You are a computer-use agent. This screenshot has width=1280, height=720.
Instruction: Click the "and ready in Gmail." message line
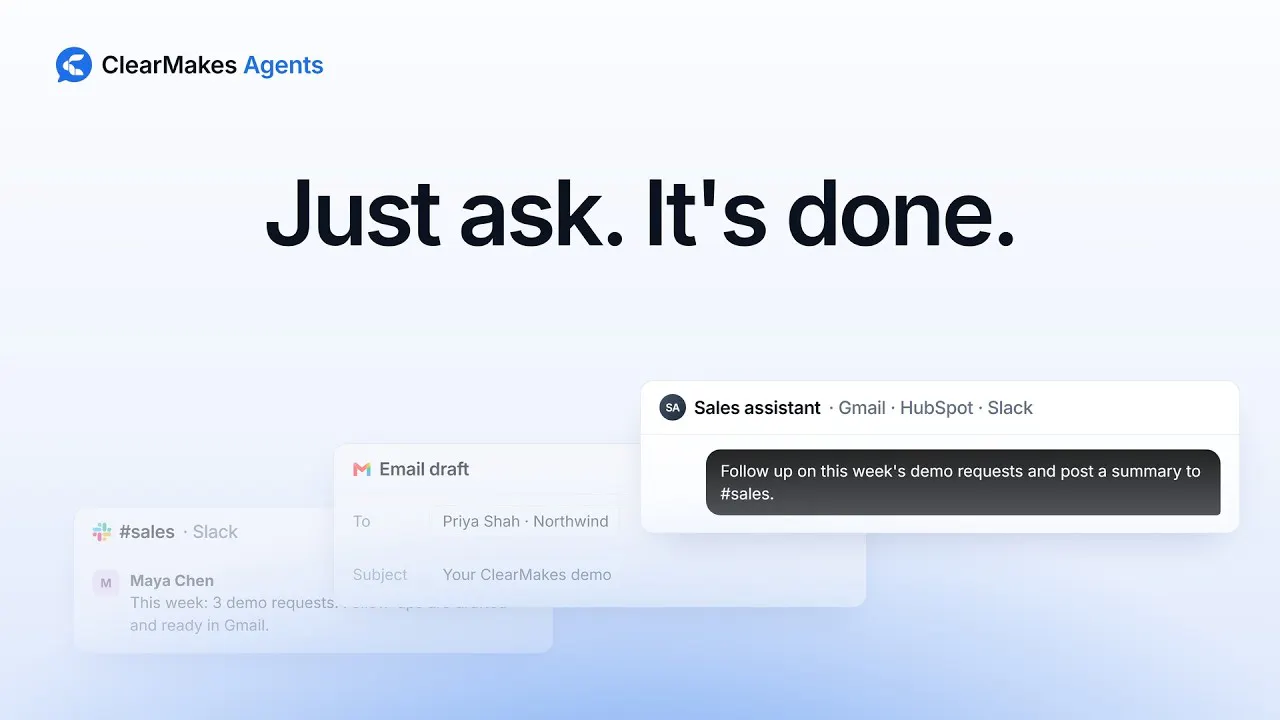(199, 625)
